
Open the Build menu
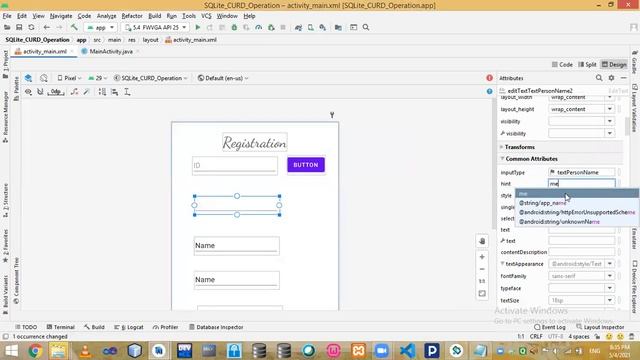pos(154,16)
